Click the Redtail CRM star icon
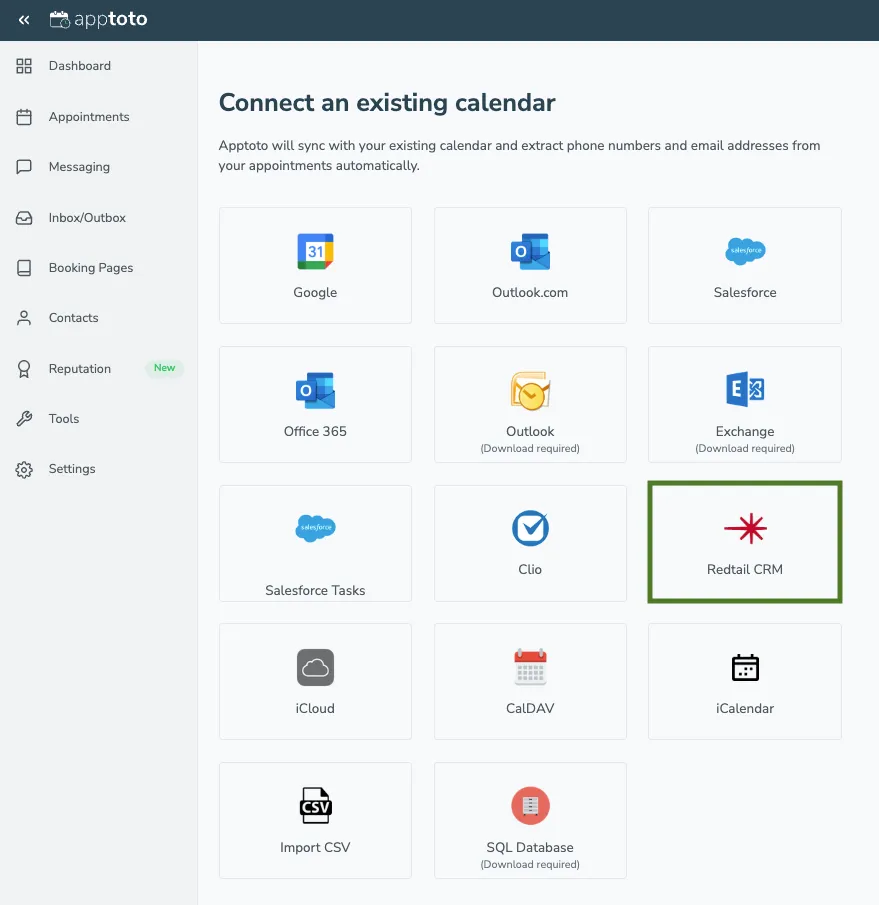 745,528
